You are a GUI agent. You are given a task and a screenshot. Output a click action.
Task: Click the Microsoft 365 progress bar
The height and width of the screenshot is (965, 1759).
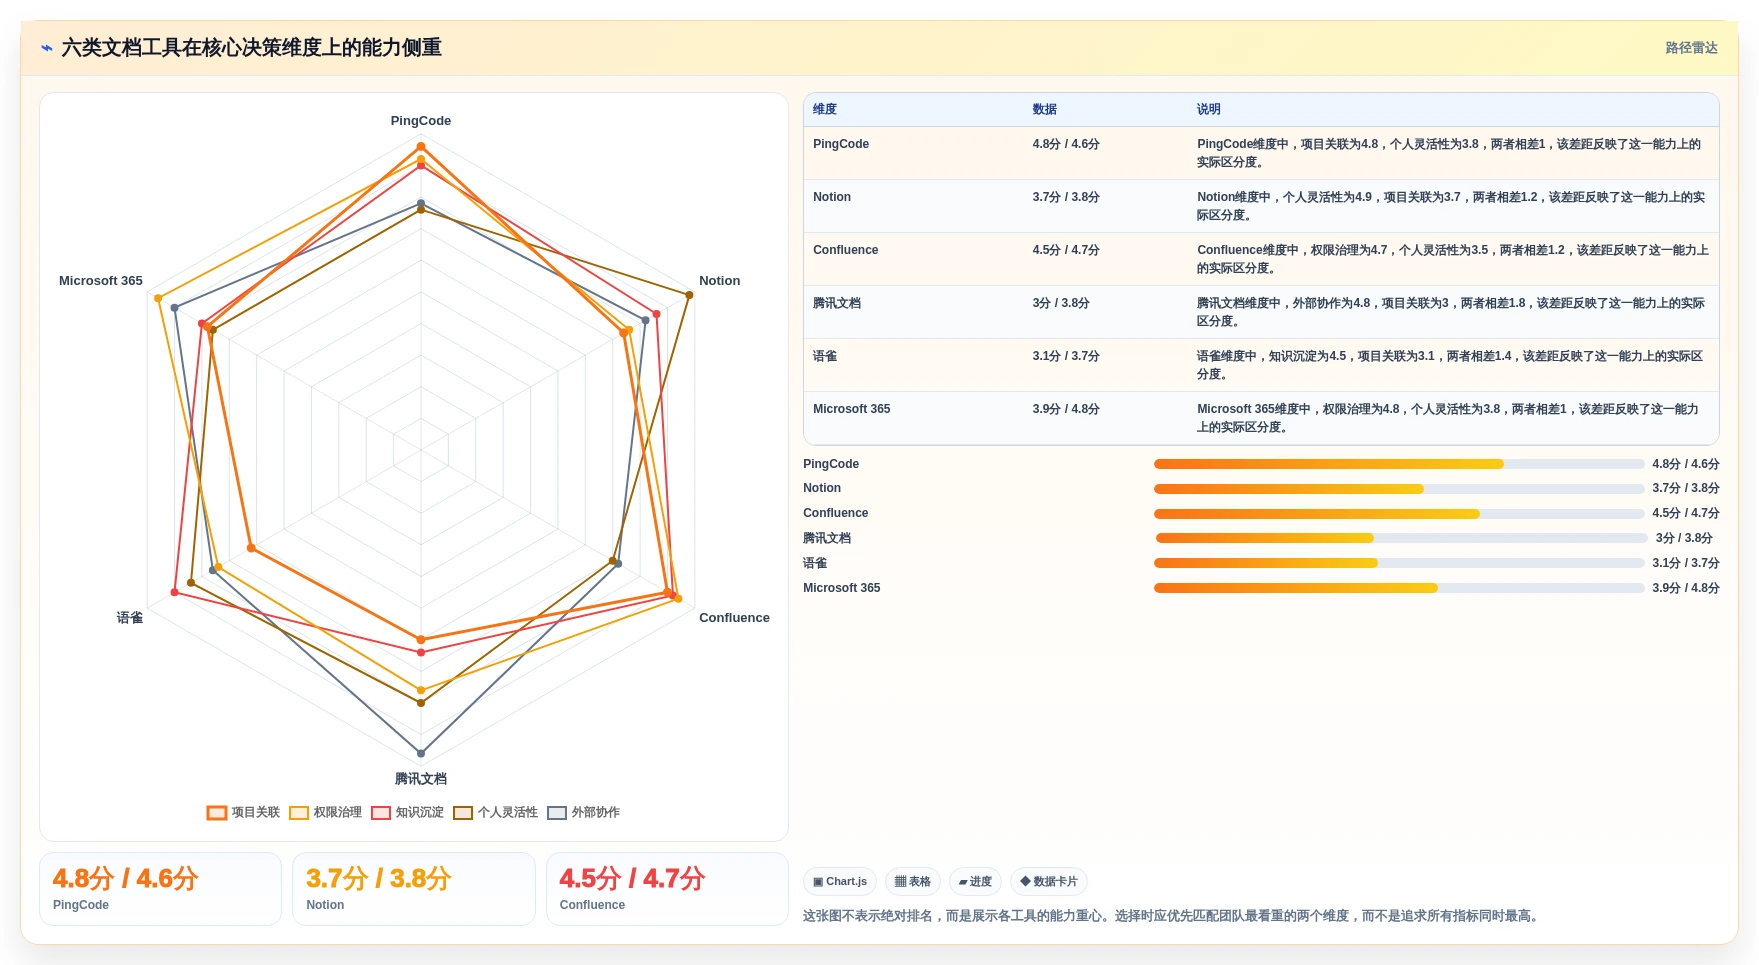pos(1399,588)
